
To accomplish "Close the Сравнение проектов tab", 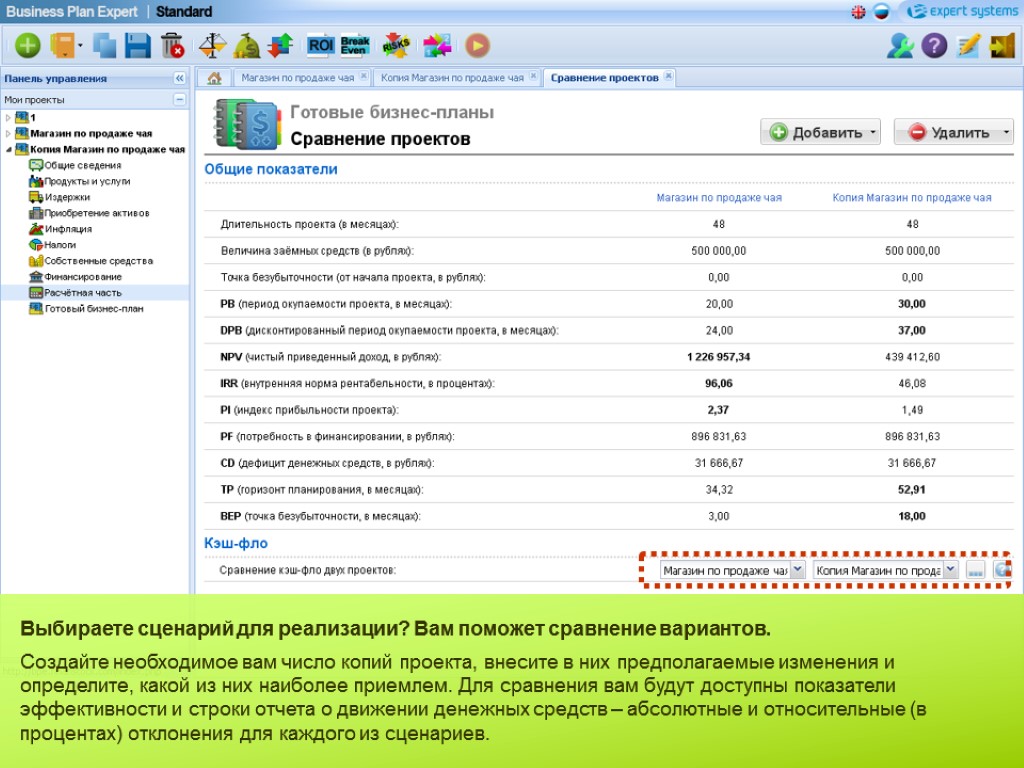I will 668,76.
